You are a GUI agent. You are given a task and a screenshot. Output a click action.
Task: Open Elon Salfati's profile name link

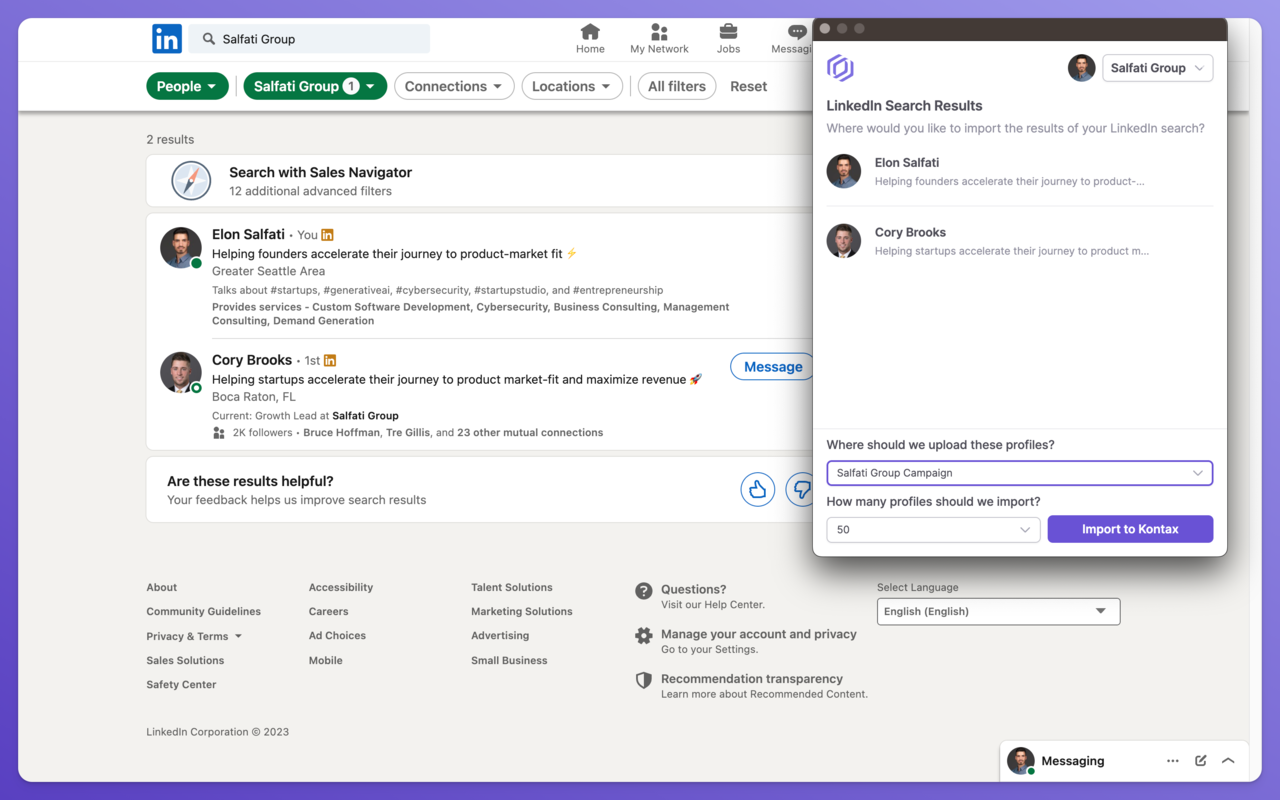248,234
